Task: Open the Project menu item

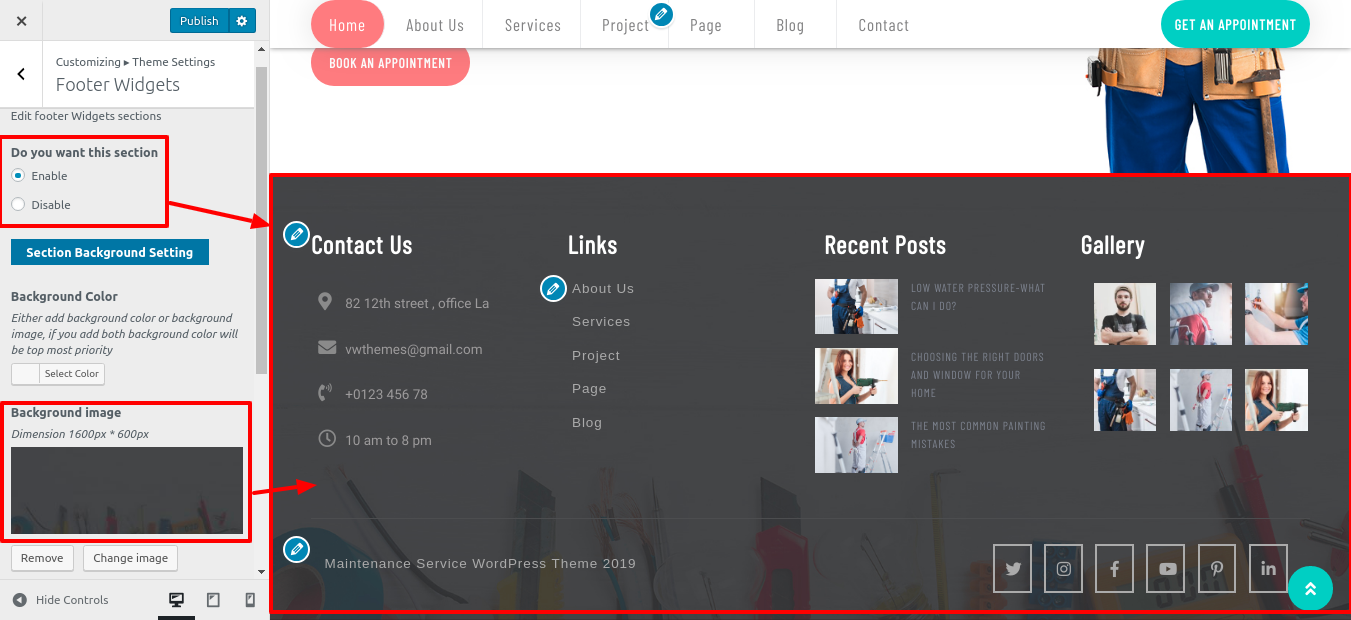Action: click(625, 25)
